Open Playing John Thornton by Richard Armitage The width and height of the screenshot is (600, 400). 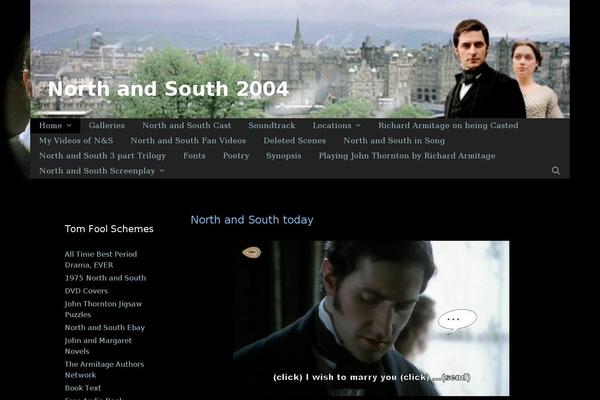coord(407,156)
